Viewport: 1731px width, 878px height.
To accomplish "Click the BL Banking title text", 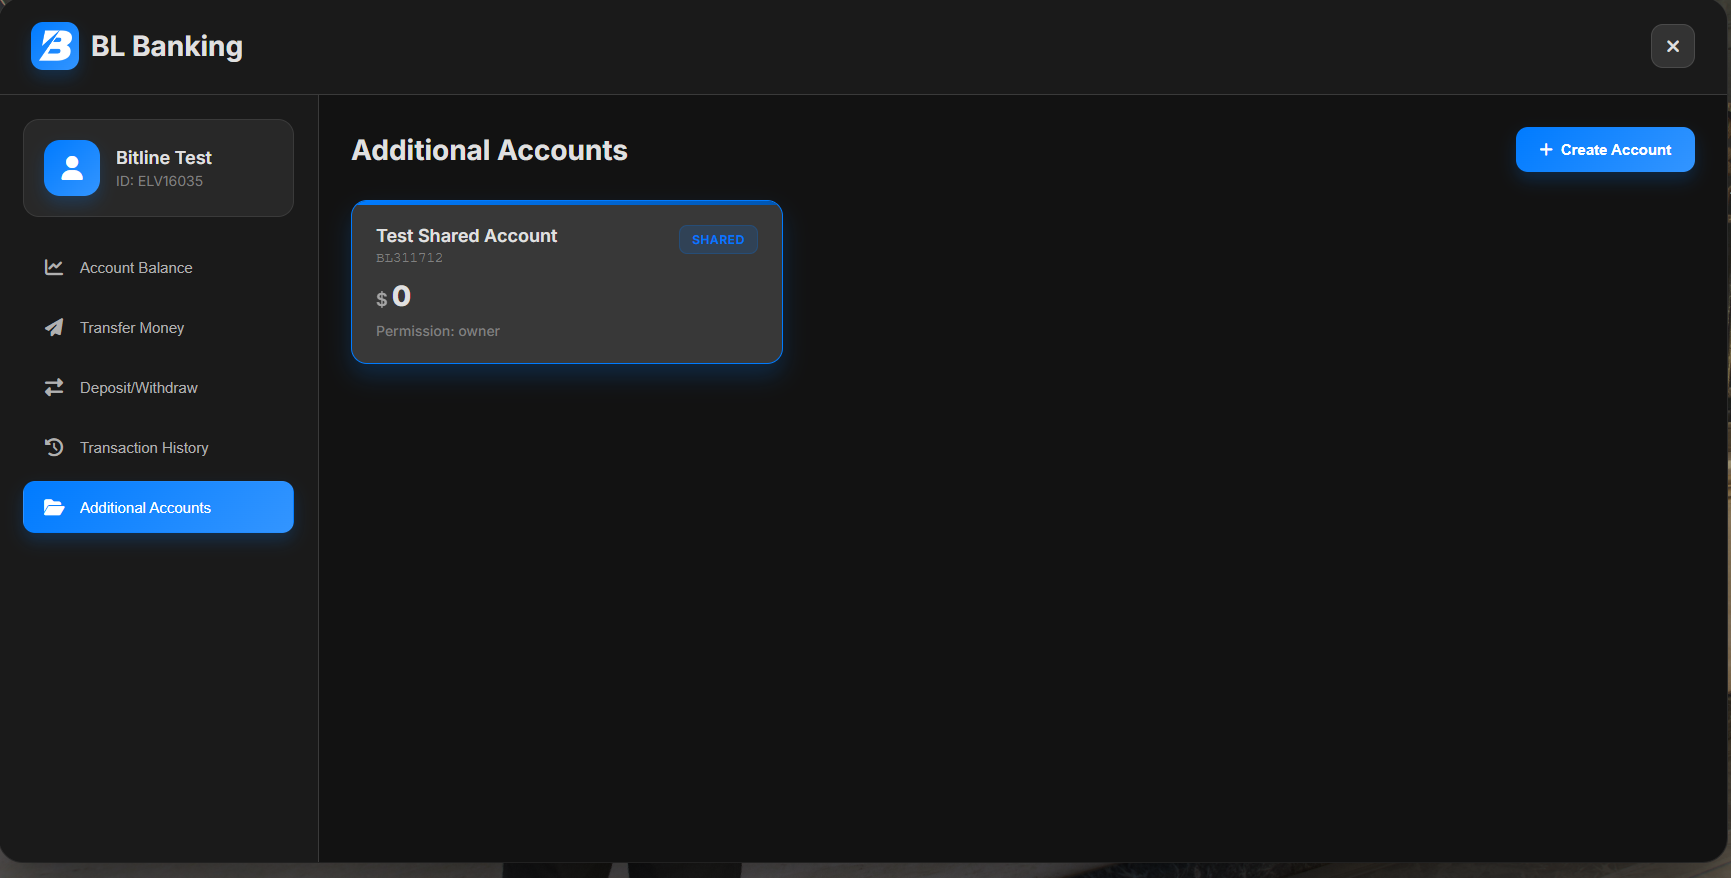I will coord(167,46).
